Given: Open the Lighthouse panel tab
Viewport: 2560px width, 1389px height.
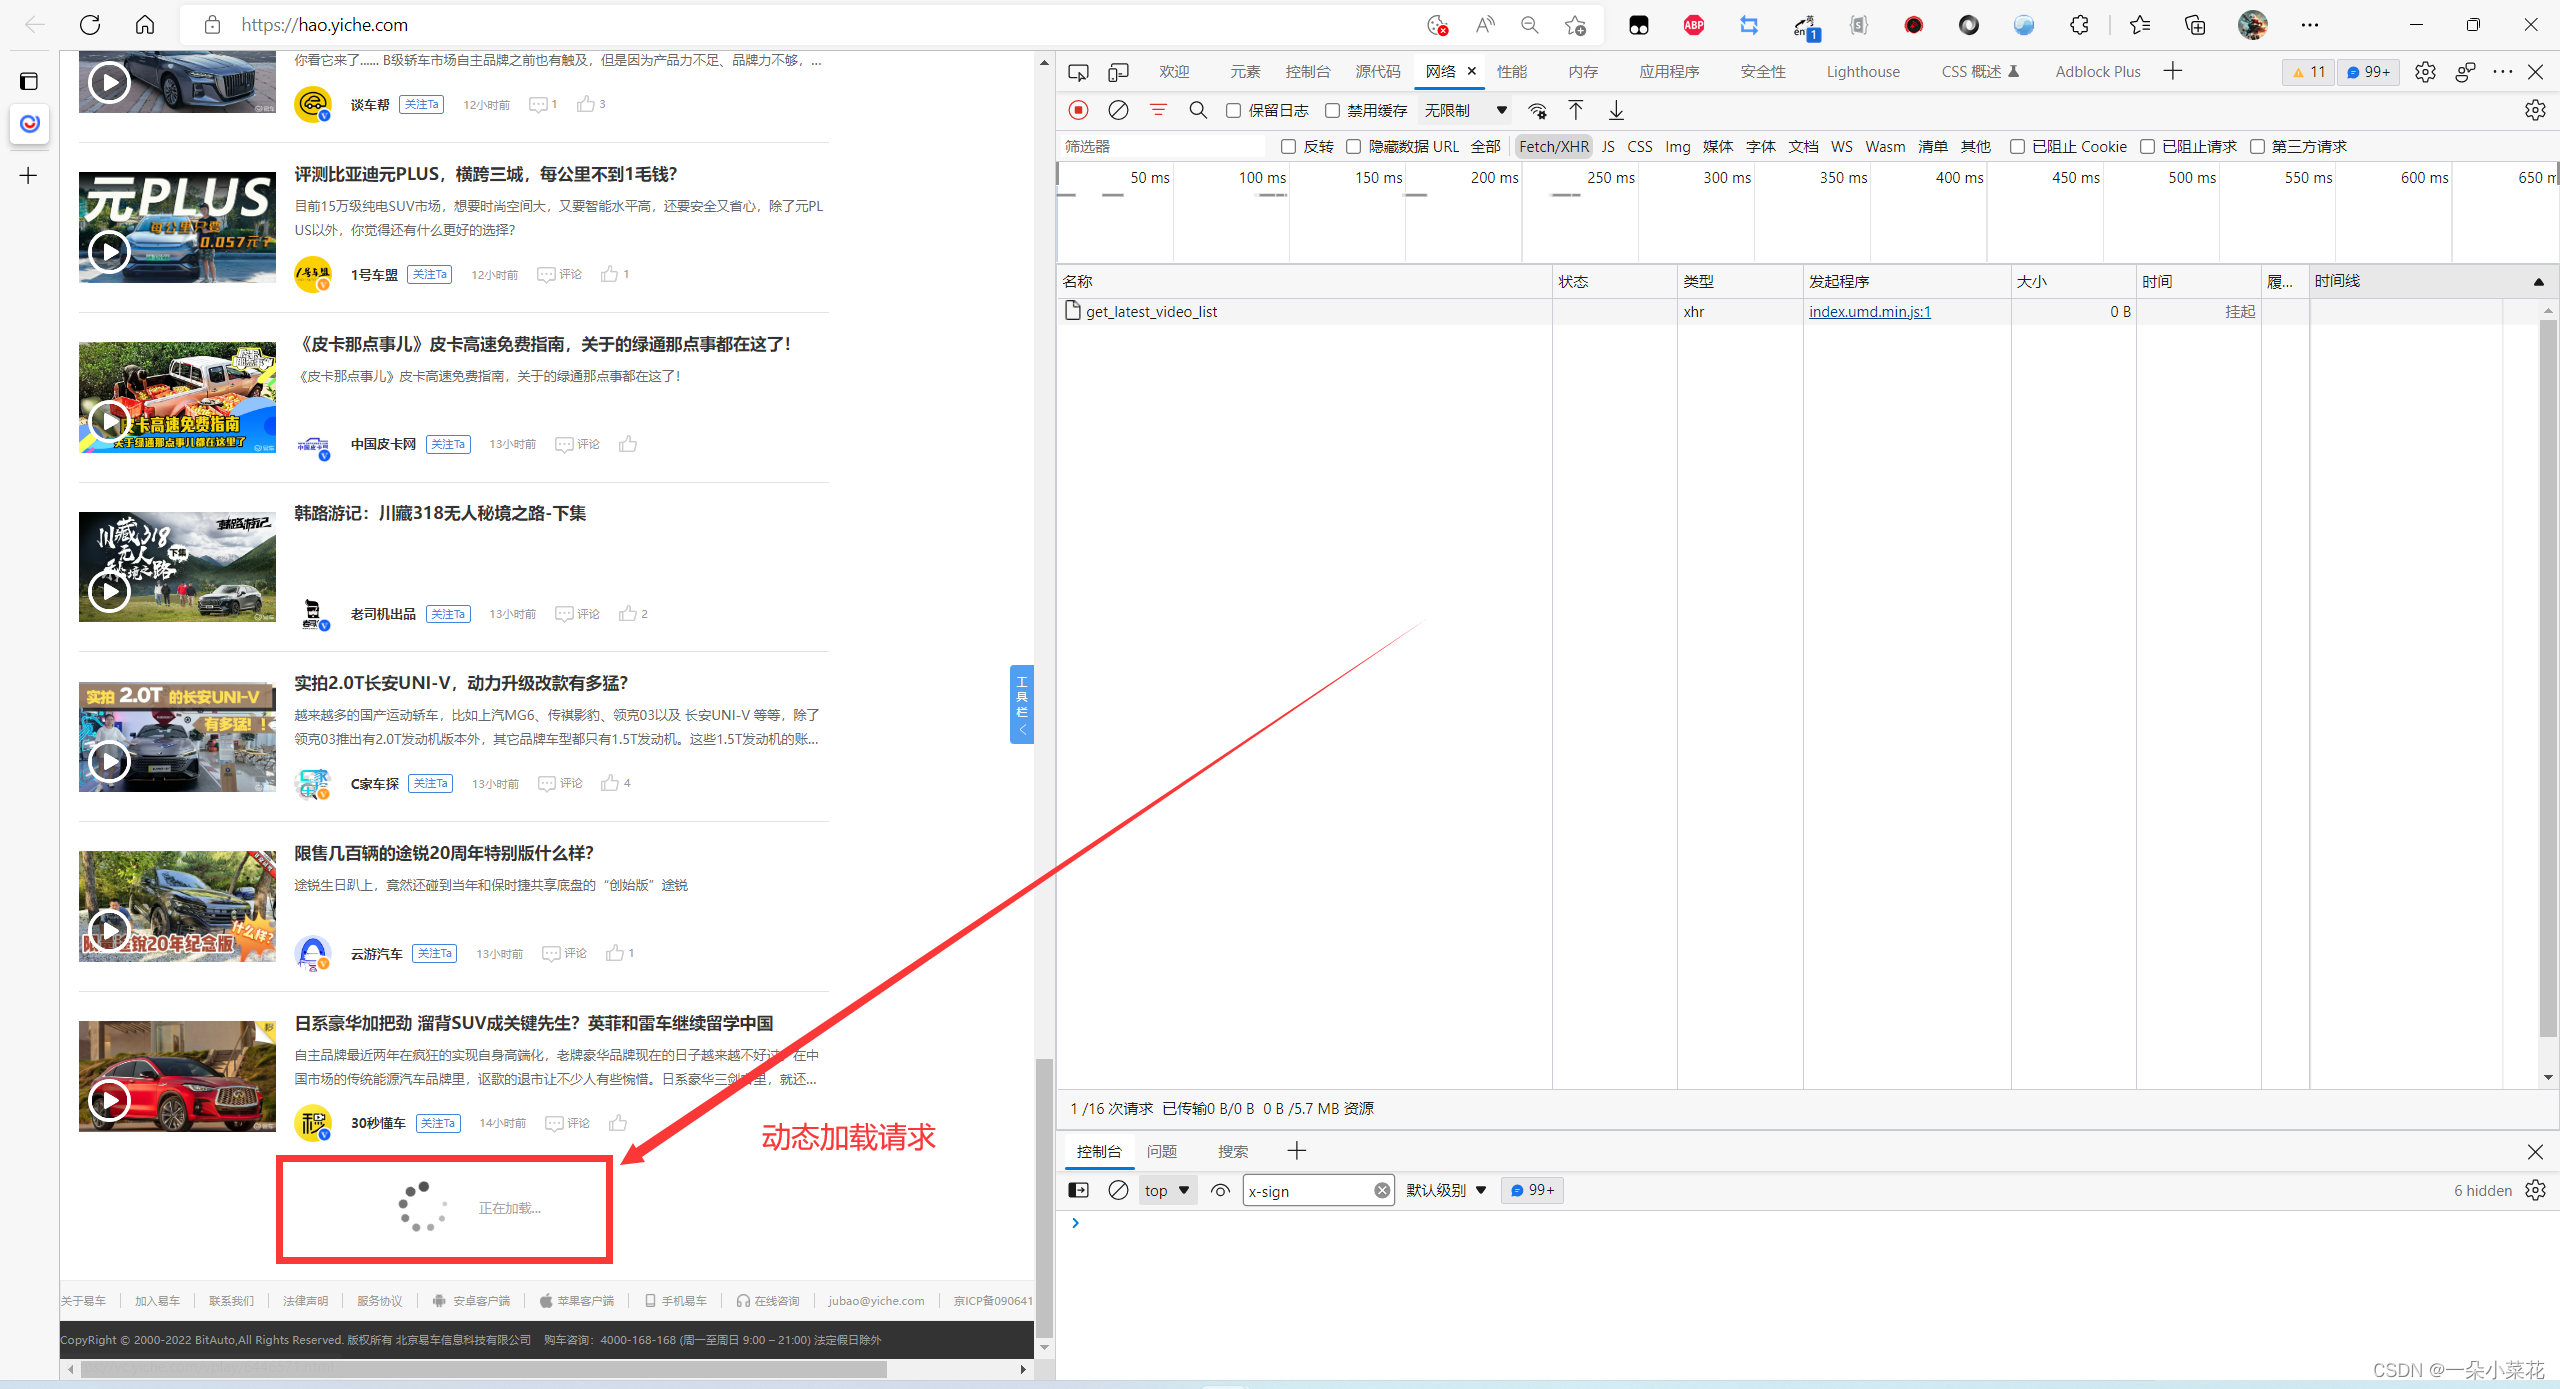Looking at the screenshot, I should tap(1863, 72).
